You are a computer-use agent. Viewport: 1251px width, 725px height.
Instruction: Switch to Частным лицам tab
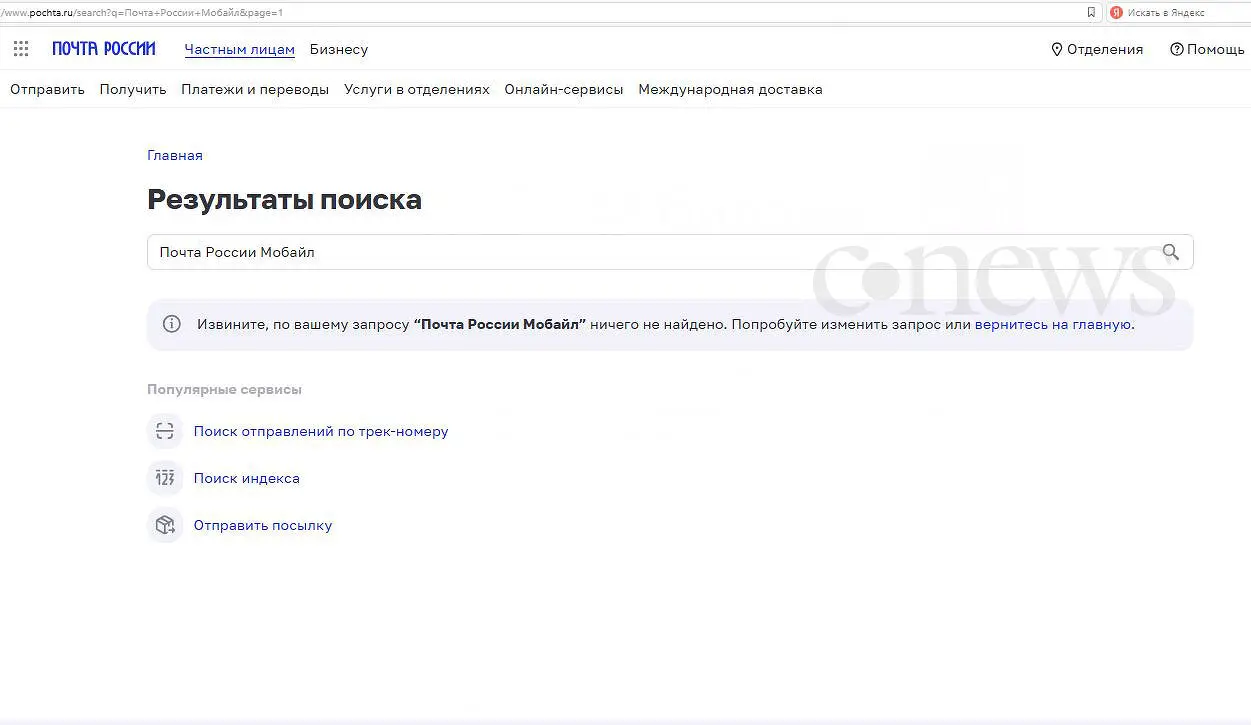coord(240,49)
